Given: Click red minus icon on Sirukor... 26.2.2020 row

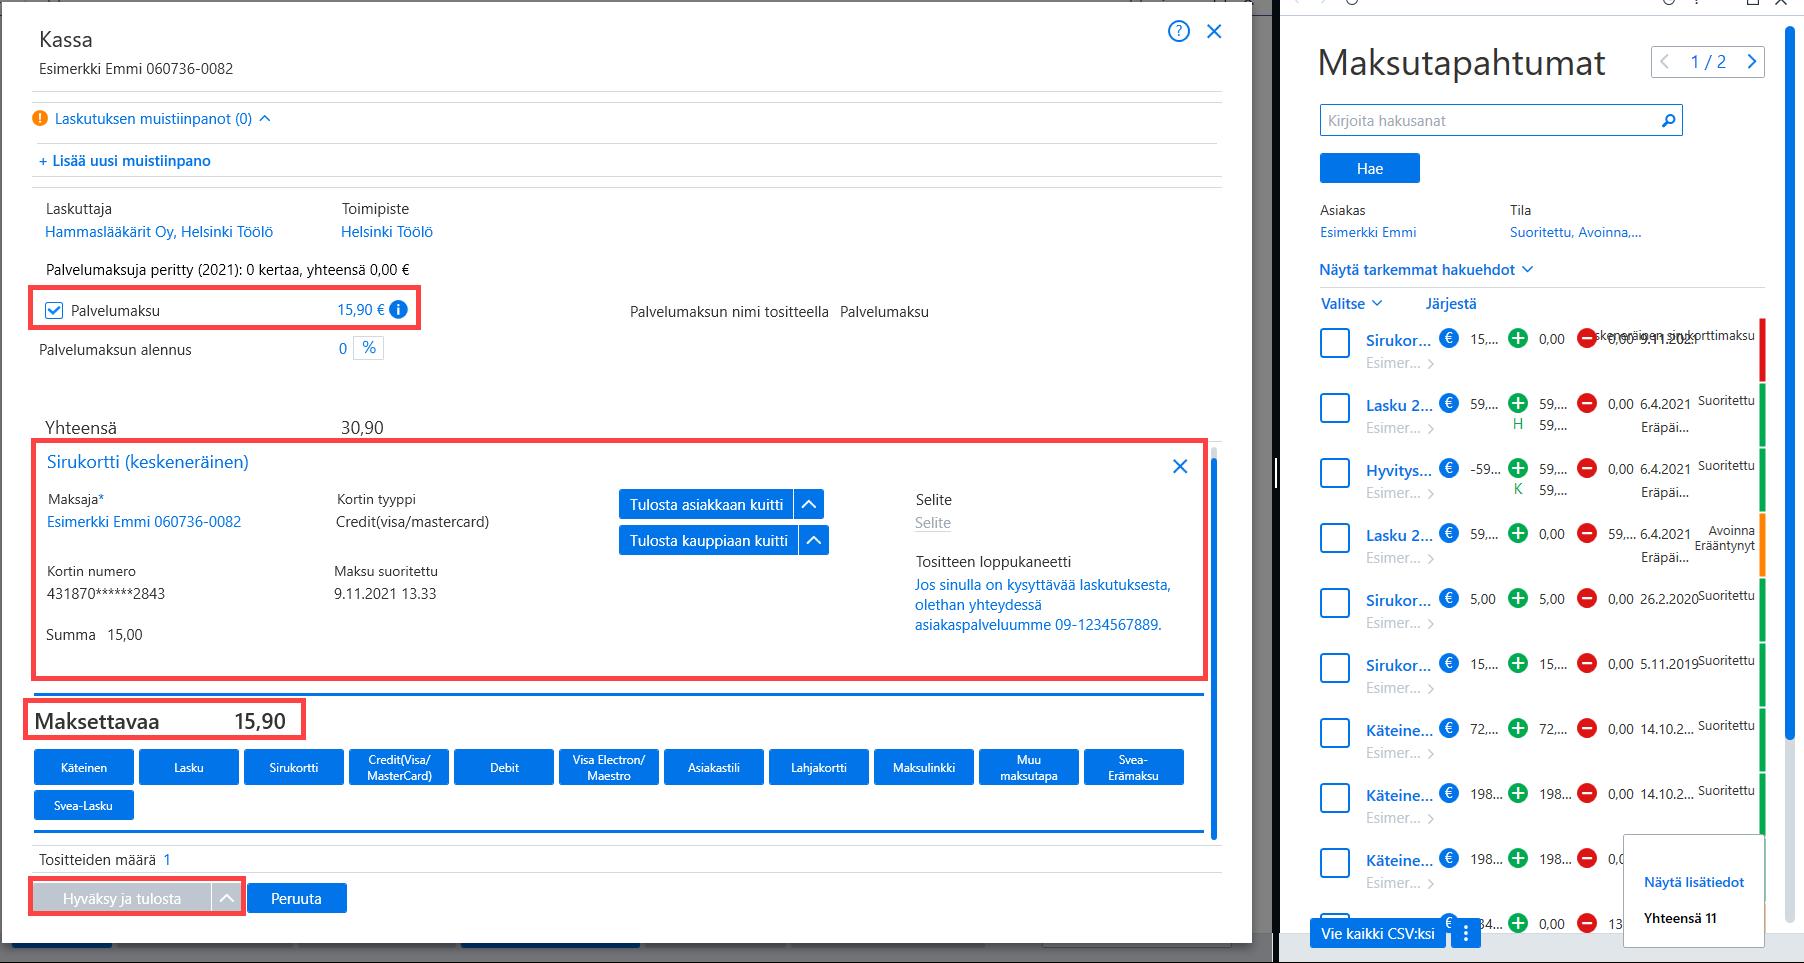Looking at the screenshot, I should click(1587, 598).
